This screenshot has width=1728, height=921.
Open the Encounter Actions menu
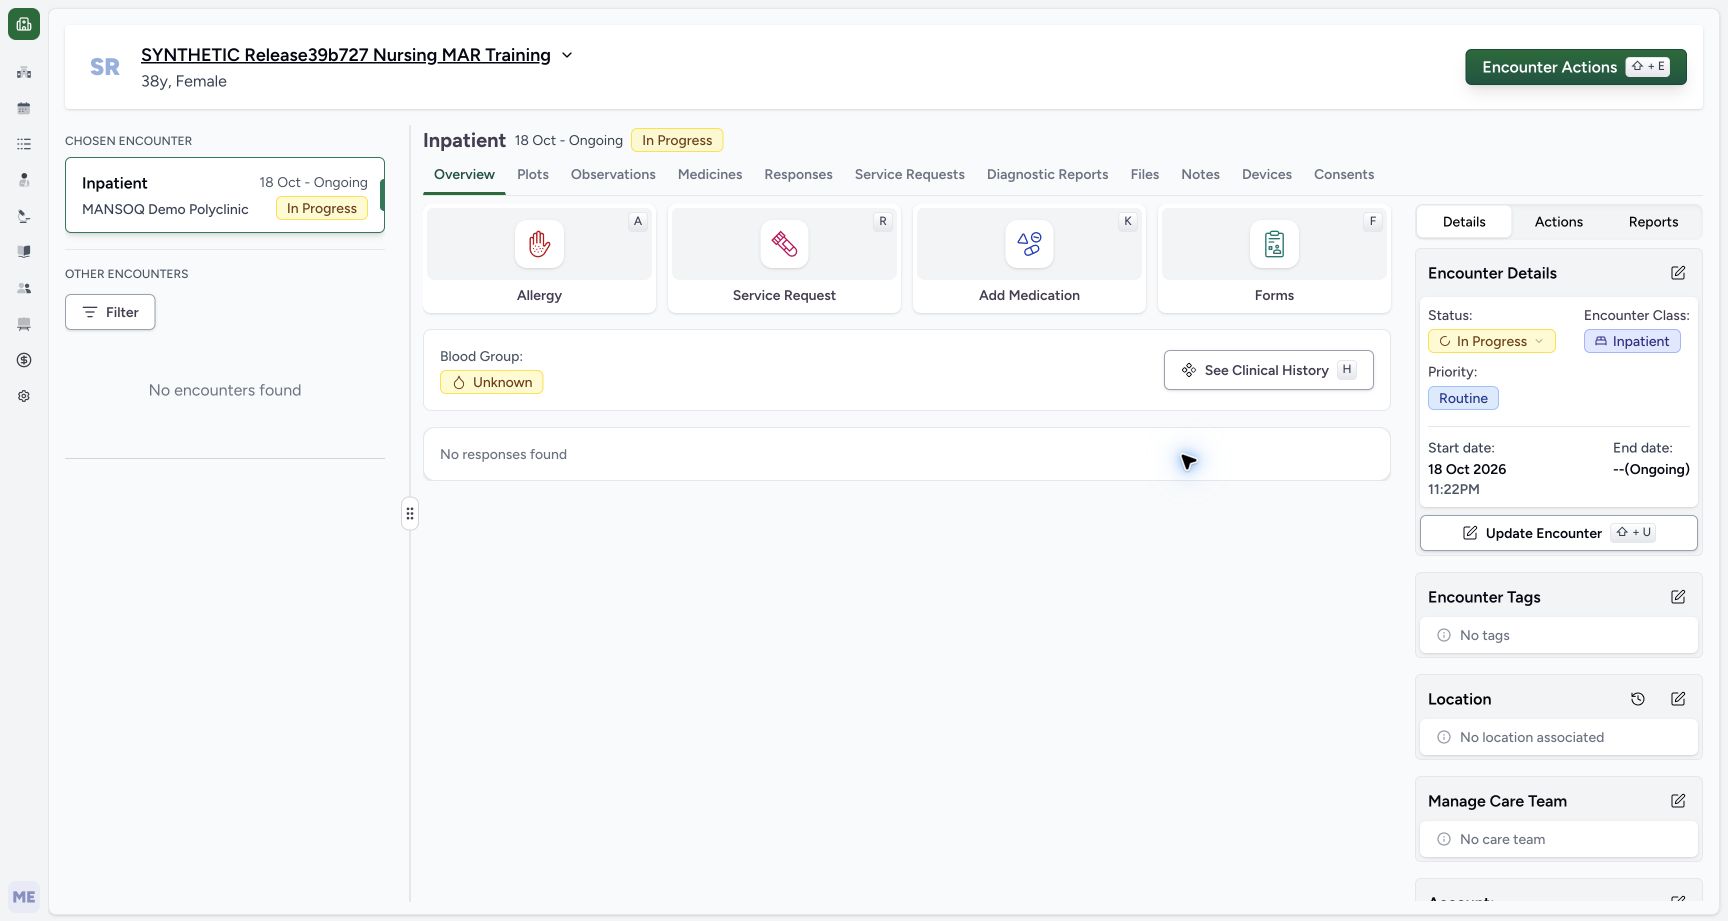[x=1576, y=67]
